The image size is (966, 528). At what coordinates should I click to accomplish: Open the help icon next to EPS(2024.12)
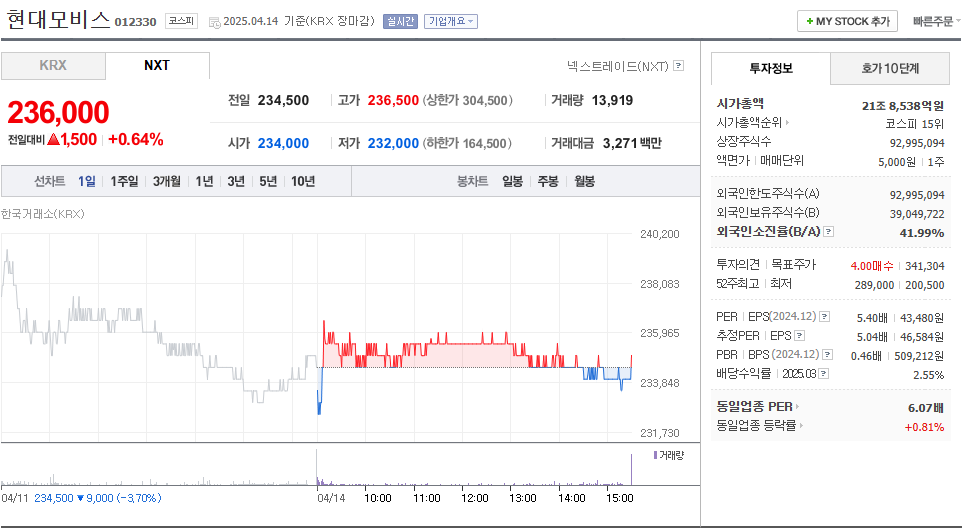point(824,316)
